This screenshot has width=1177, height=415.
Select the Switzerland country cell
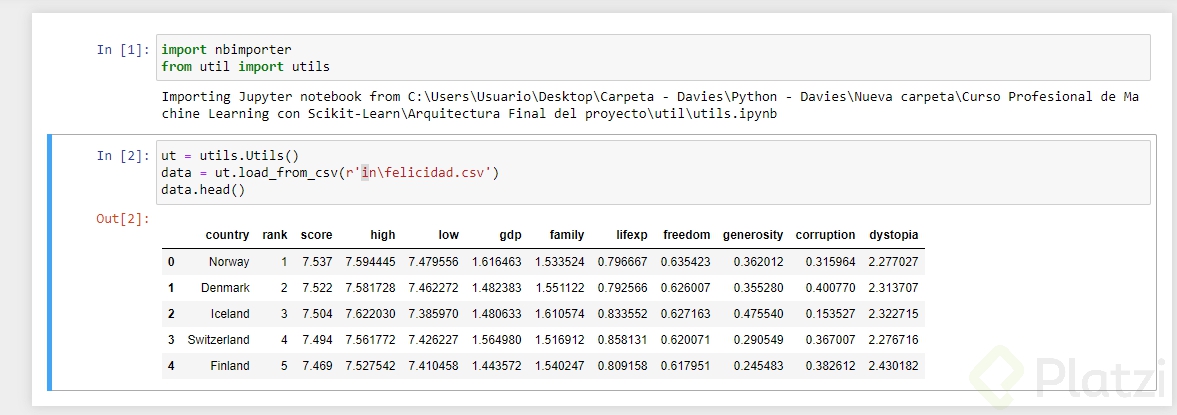(x=218, y=340)
